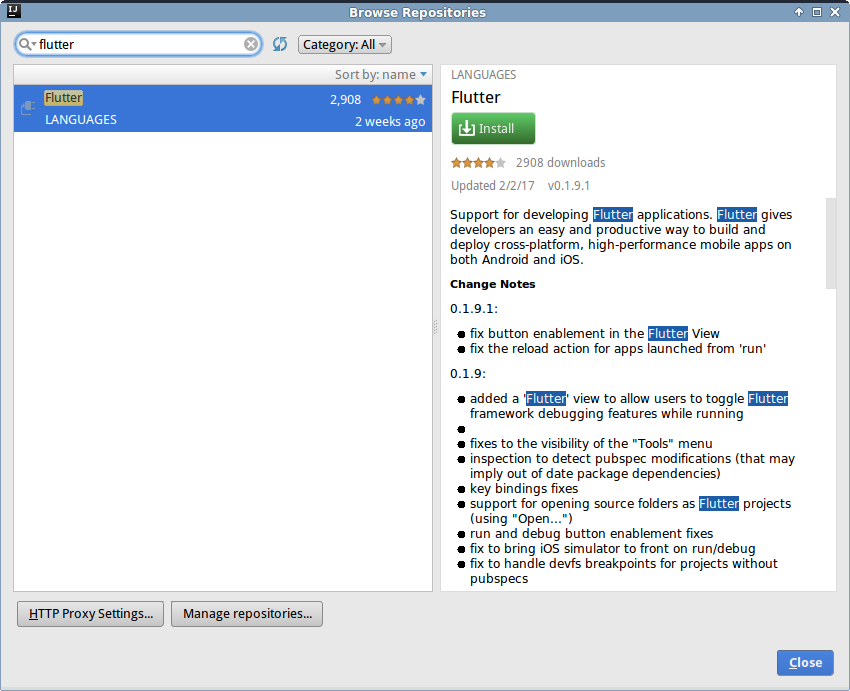Screen dimensions: 850x691
Task: Click 'fixes to the visibility of the Tools menu' note
Action: coord(591,443)
